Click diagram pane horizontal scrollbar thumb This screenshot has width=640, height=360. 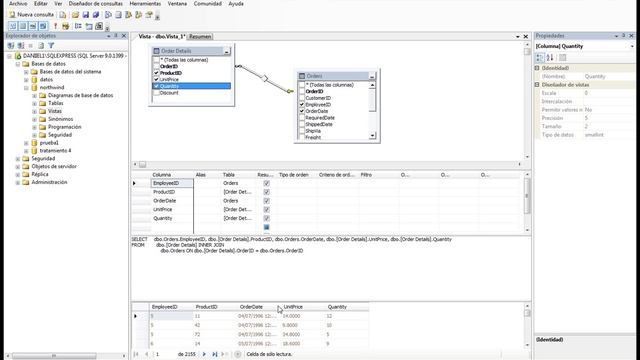pos(142,164)
